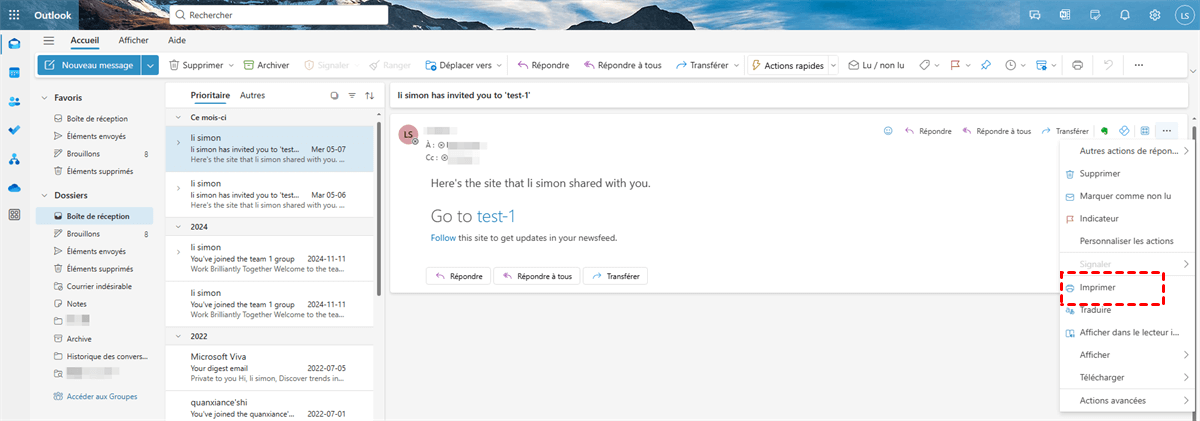This screenshot has height=421, width=1200.
Task: Click the printer icon in the ribbon
Action: click(x=1077, y=65)
